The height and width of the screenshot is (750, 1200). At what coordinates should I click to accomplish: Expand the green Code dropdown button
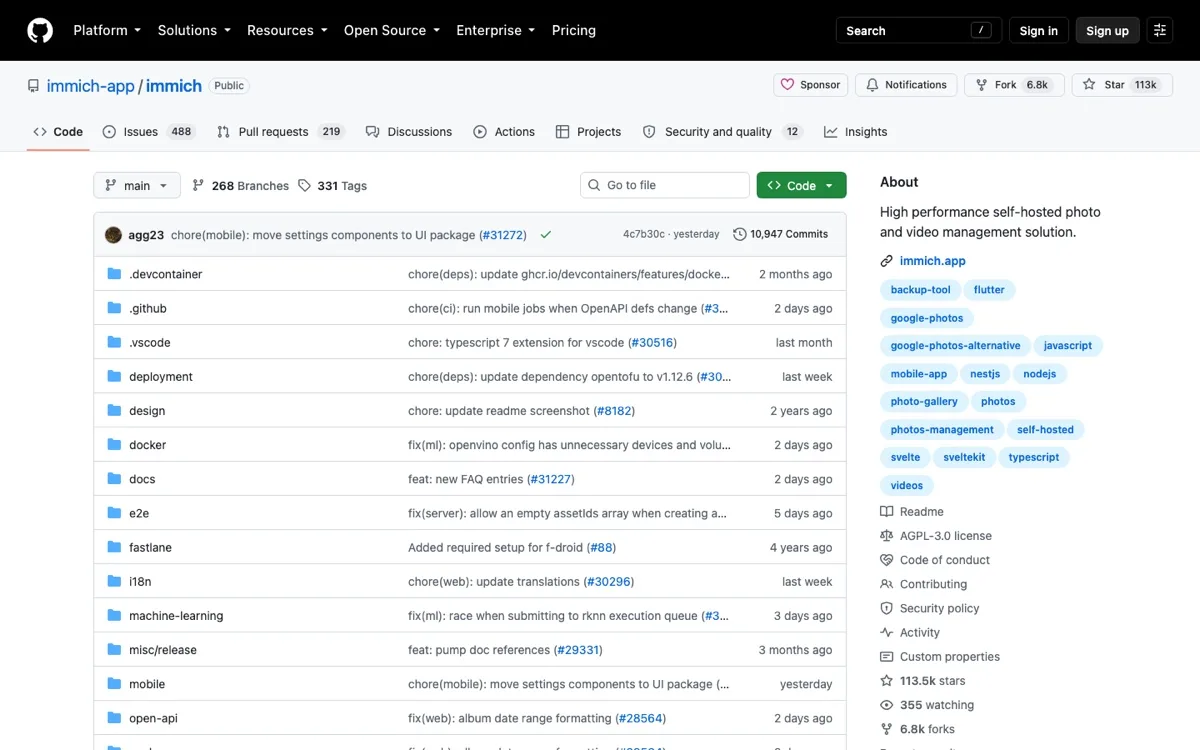tap(802, 186)
